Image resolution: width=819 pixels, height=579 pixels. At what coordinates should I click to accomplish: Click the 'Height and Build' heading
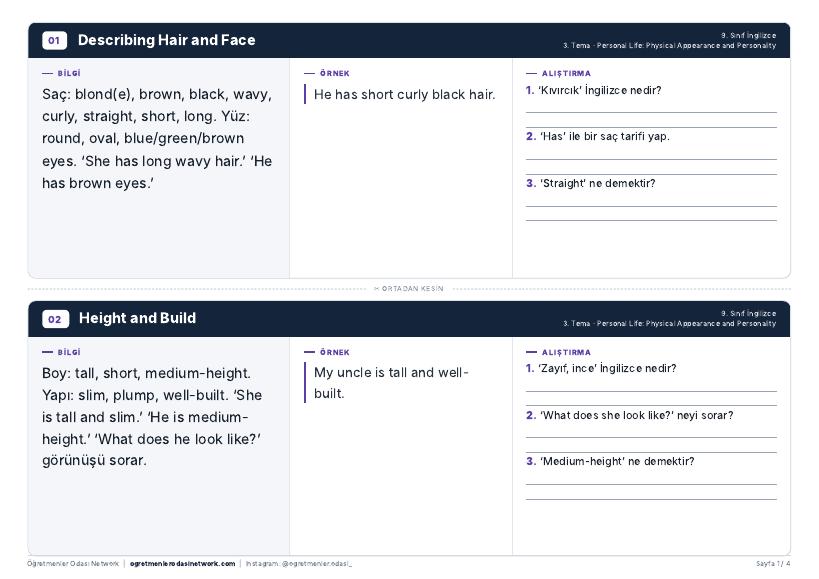click(137, 318)
